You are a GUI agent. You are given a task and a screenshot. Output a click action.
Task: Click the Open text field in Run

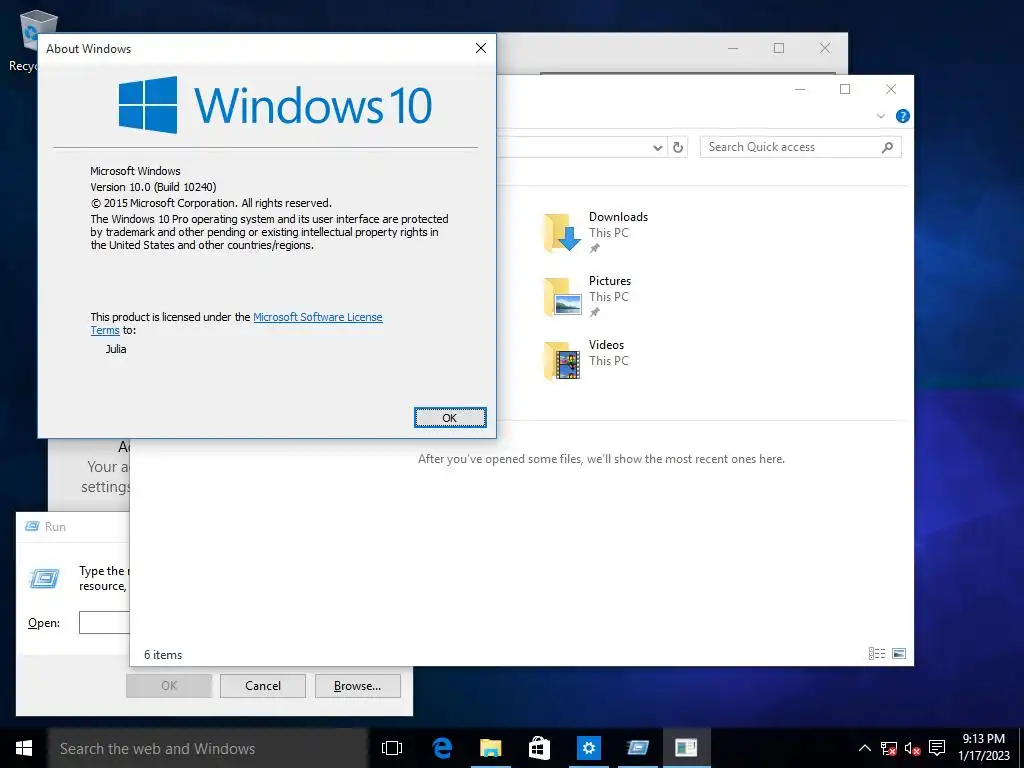[104, 622]
